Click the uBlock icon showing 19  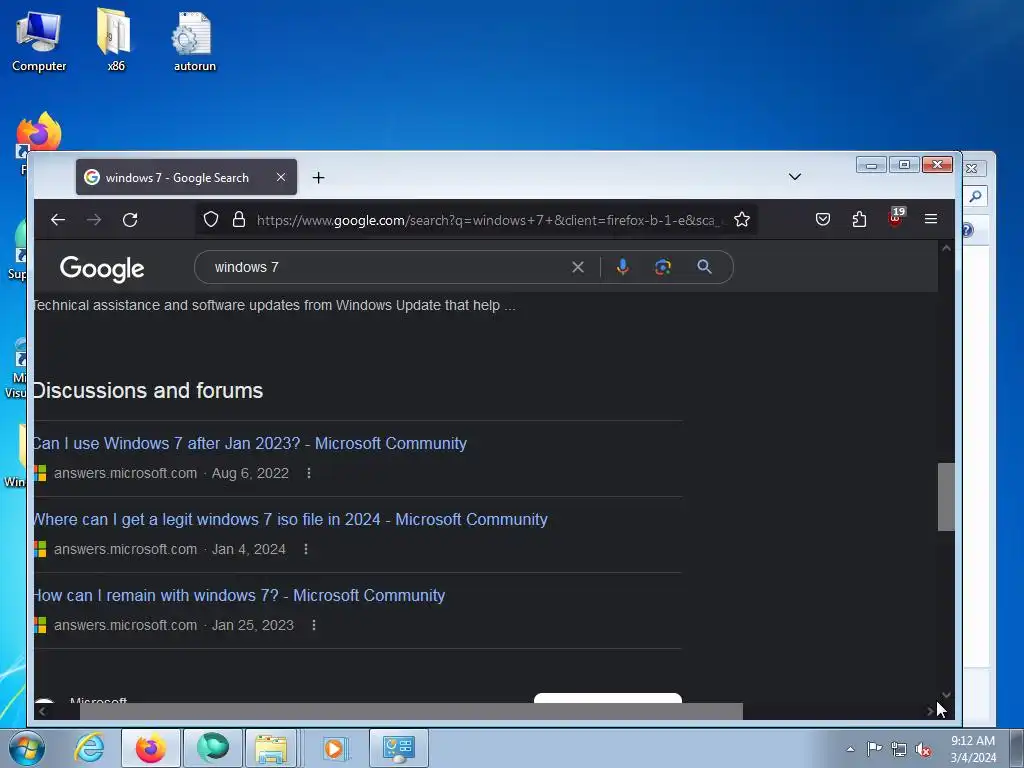pos(896,217)
